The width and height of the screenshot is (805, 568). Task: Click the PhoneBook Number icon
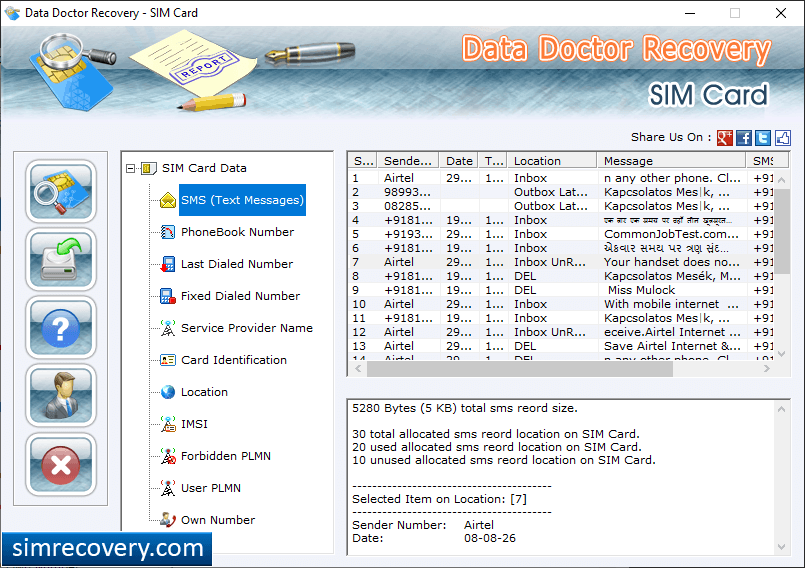[x=168, y=232]
